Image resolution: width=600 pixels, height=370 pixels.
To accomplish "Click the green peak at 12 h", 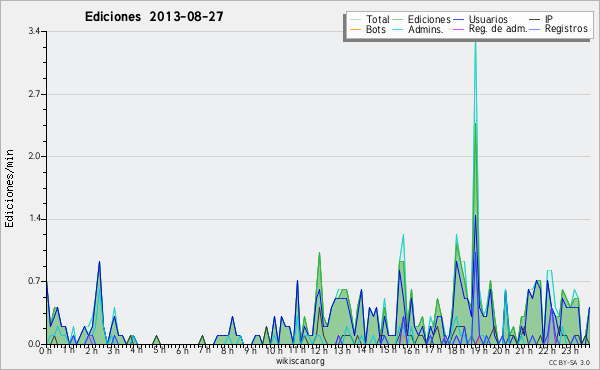I will [x=319, y=254].
